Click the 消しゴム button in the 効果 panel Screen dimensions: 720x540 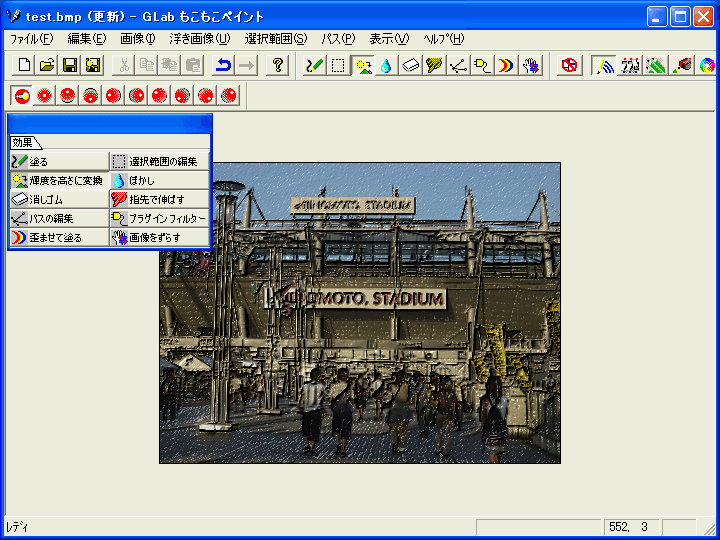point(59,200)
